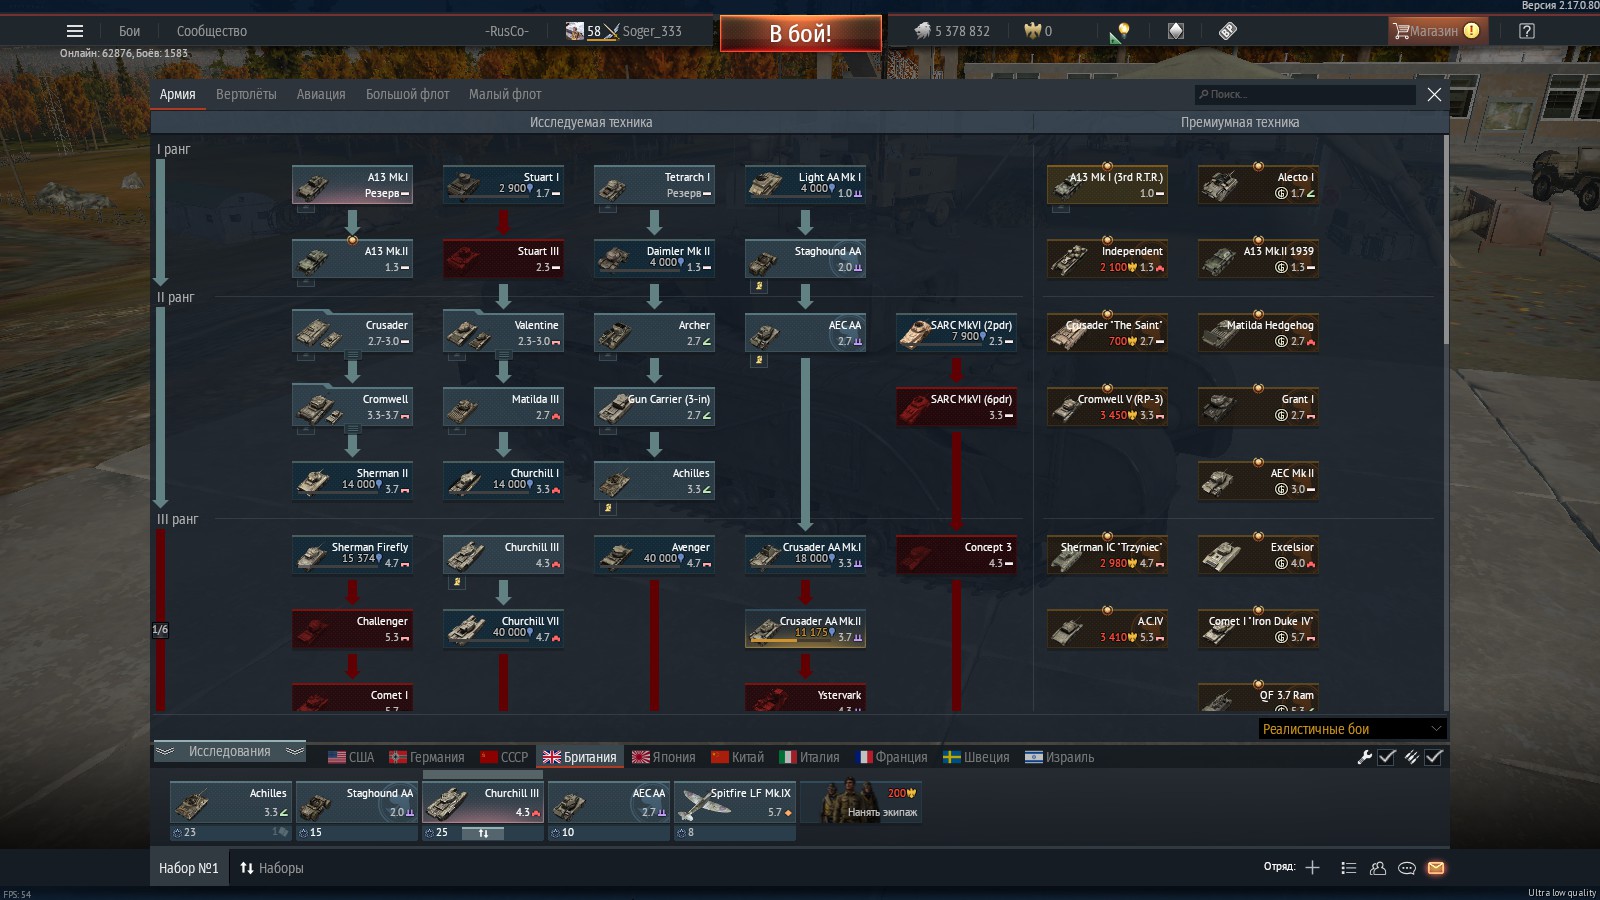The height and width of the screenshot is (900, 1600).
Task: Open the Battle Pass BP icon
Action: tap(1228, 31)
